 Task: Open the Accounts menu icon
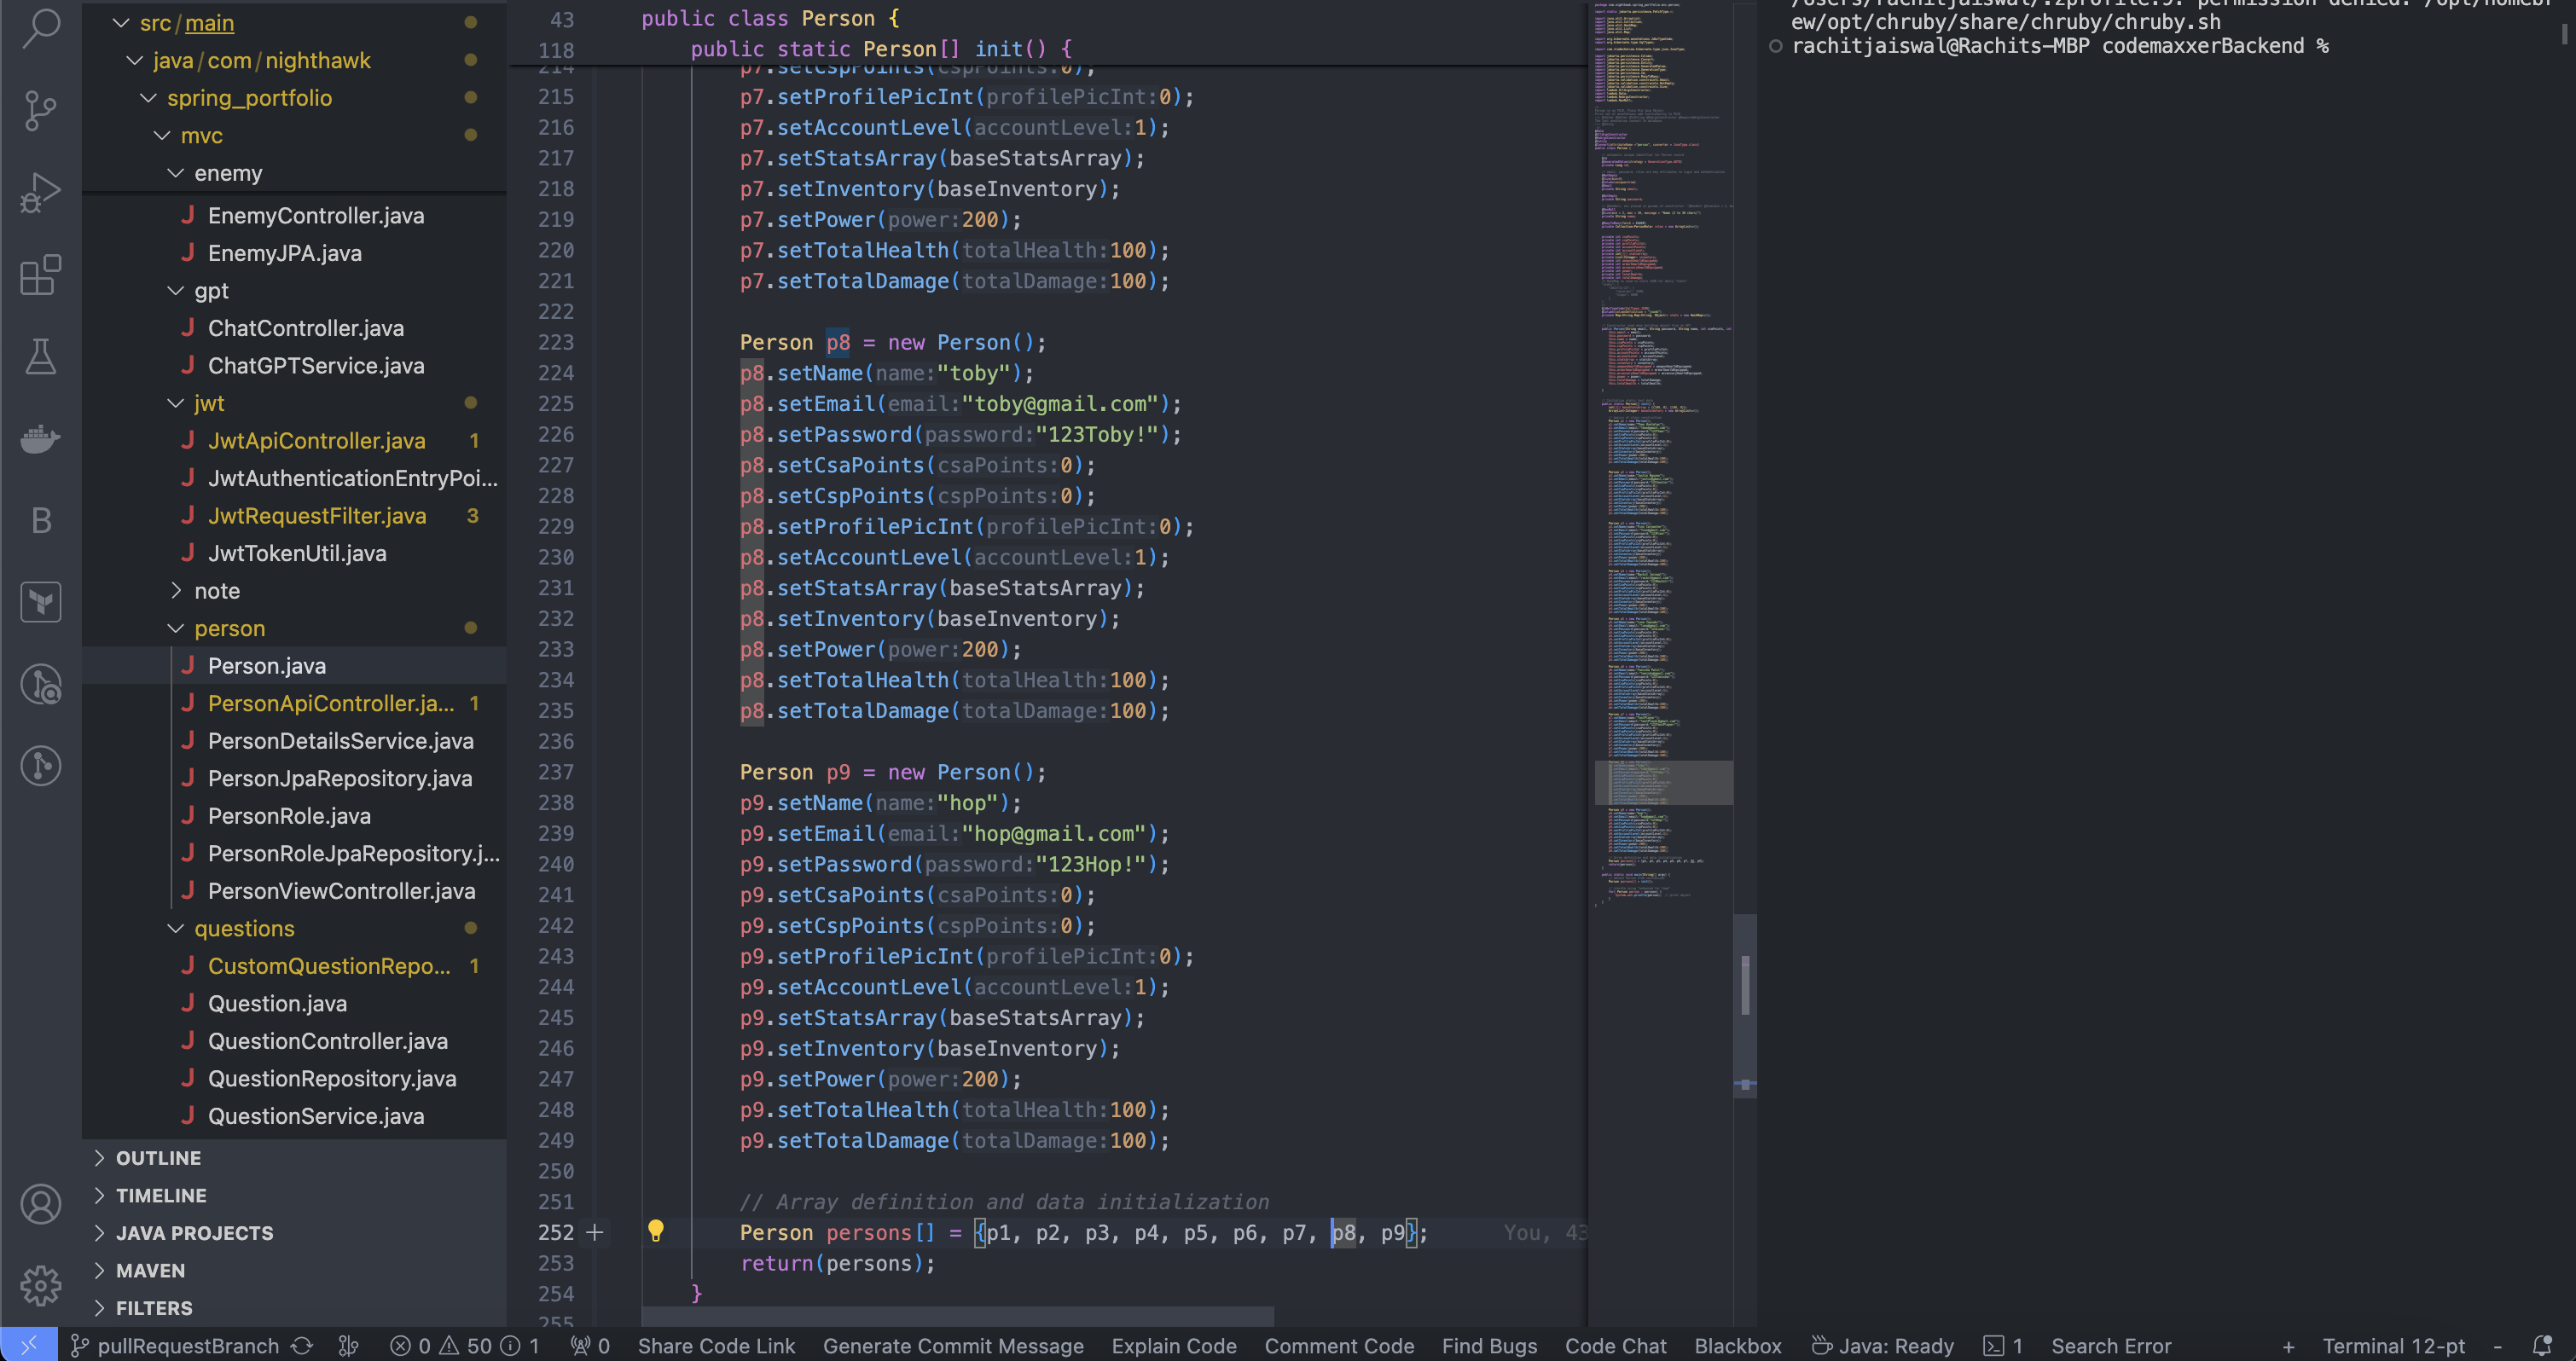41,1204
